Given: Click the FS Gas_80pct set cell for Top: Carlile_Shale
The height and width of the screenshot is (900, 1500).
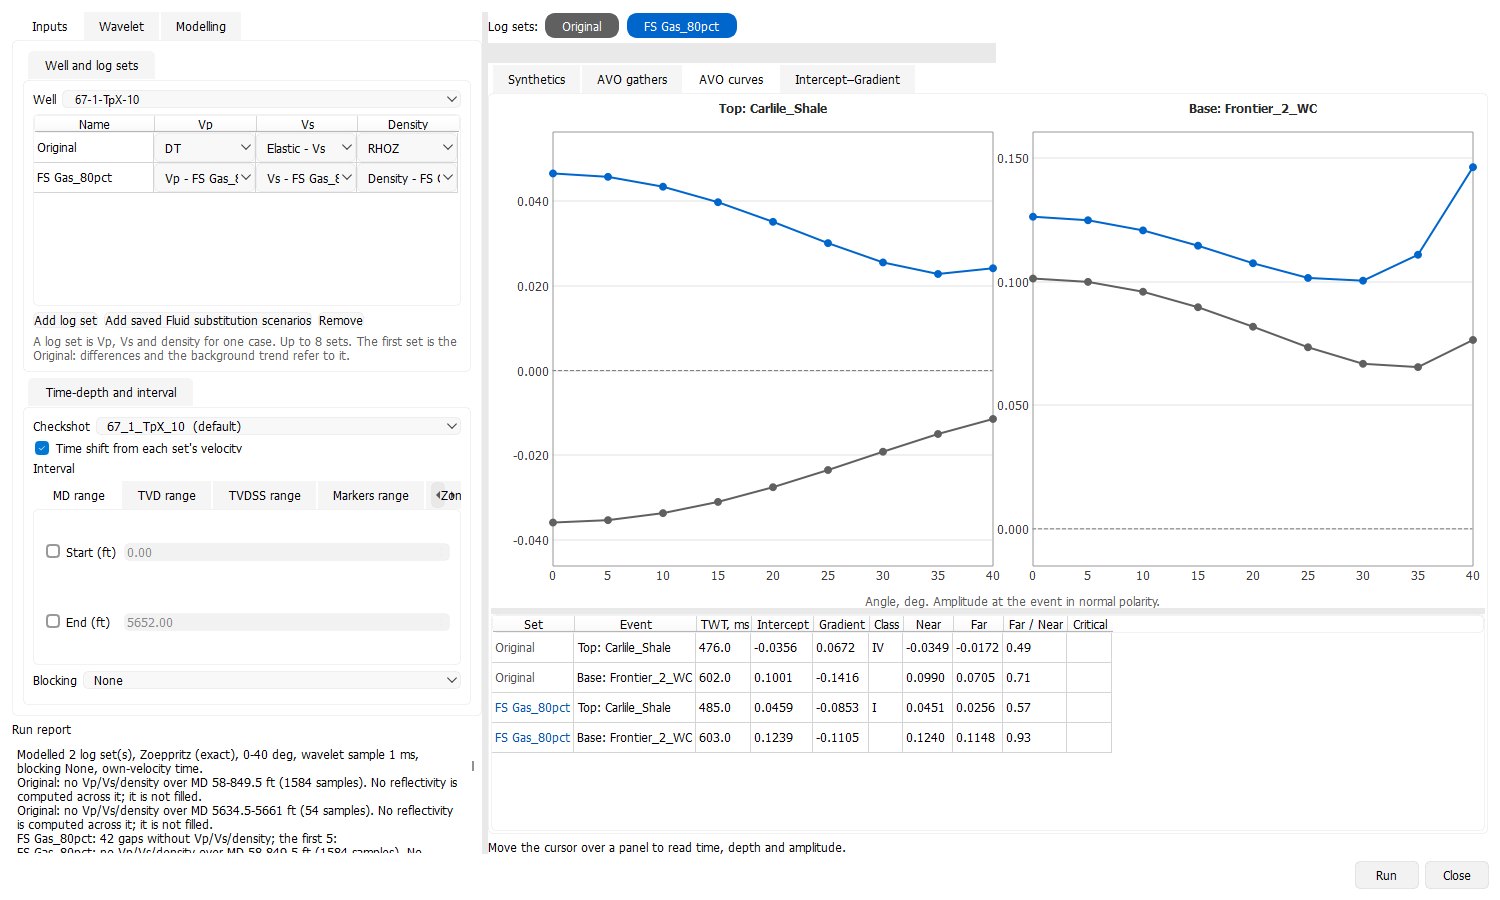Looking at the screenshot, I should (532, 708).
